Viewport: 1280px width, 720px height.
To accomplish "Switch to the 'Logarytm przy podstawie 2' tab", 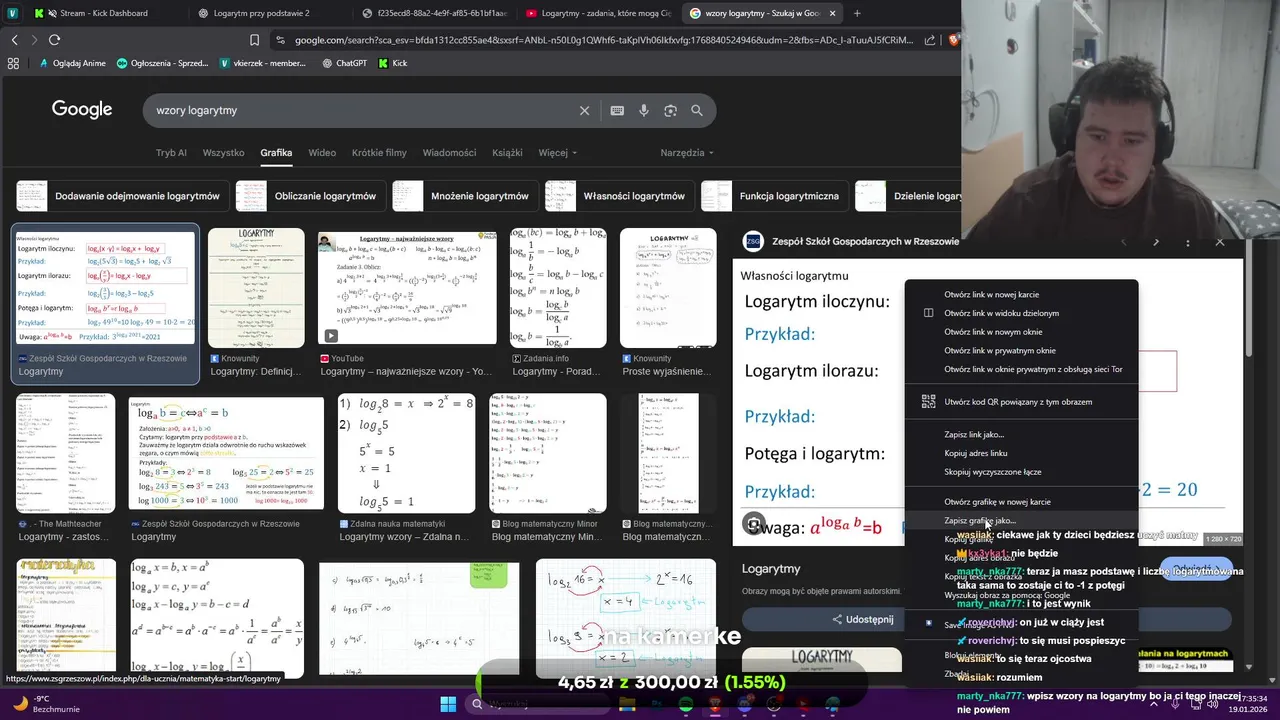I will tap(265, 13).
